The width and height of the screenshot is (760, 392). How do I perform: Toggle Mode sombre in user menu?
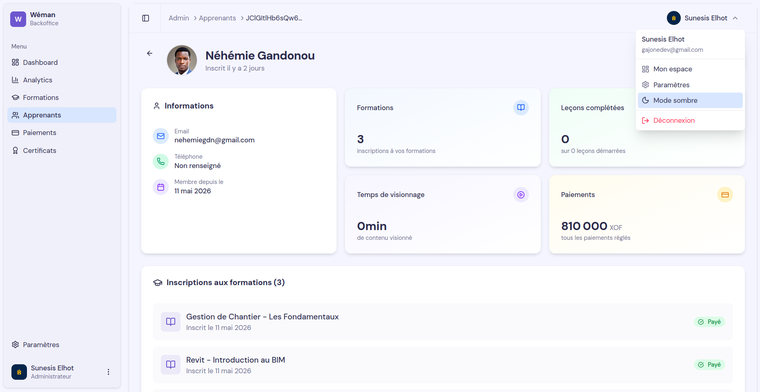click(690, 100)
